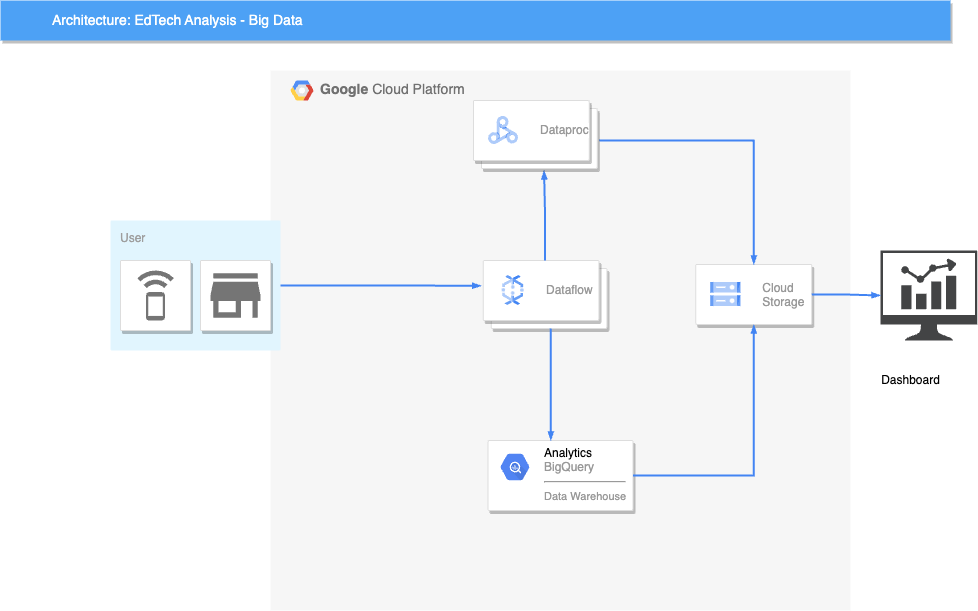Select the Dataflow label text

click(569, 290)
